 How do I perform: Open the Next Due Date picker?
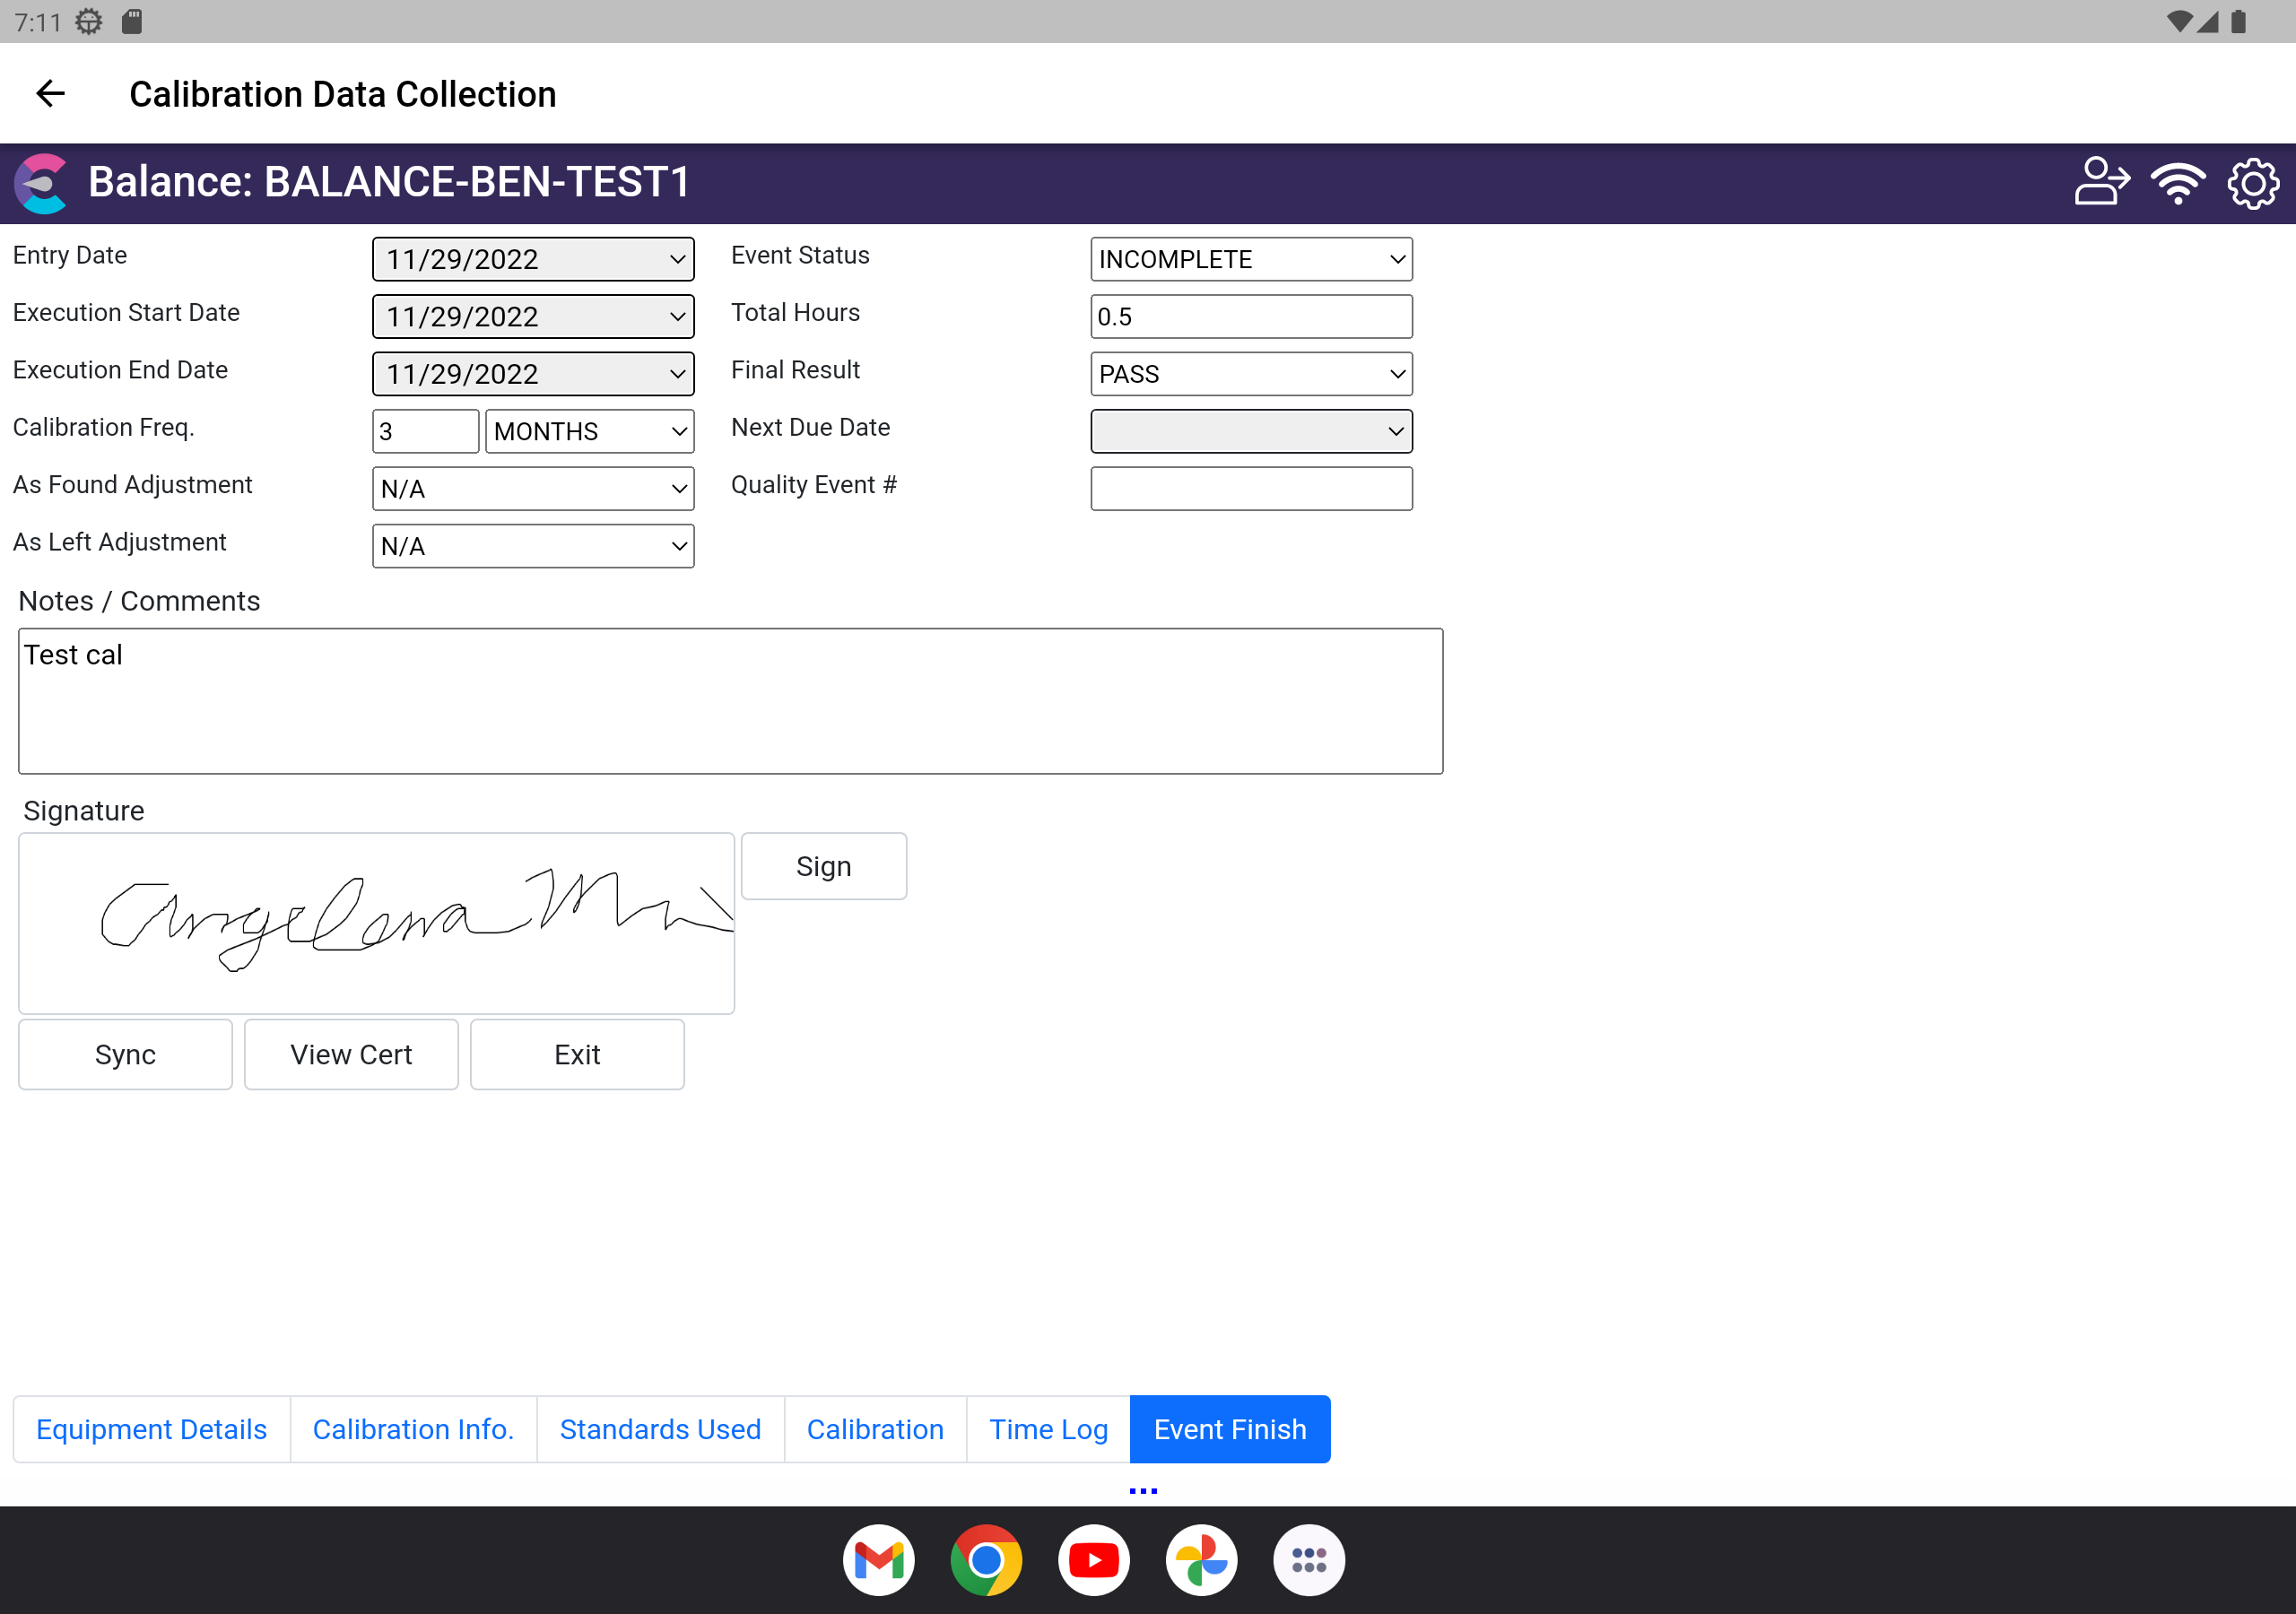(x=1250, y=432)
